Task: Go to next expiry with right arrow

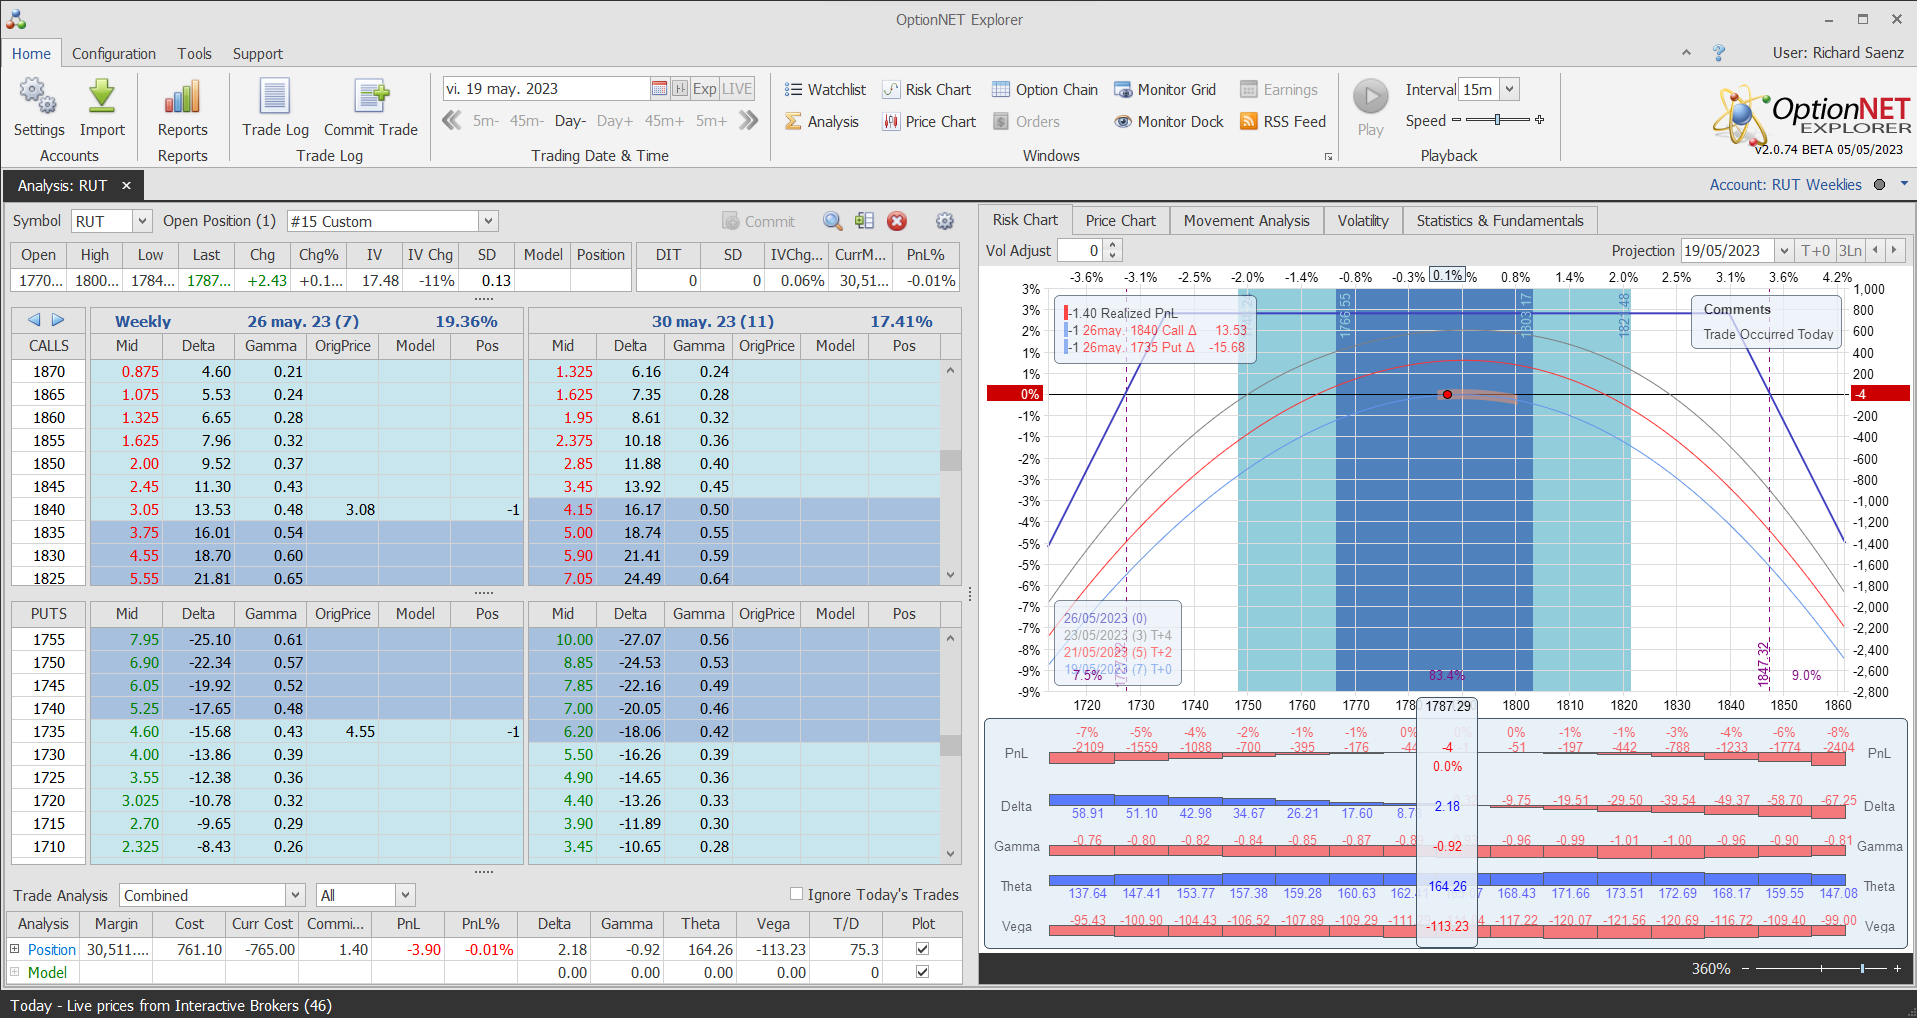Action: pos(58,320)
